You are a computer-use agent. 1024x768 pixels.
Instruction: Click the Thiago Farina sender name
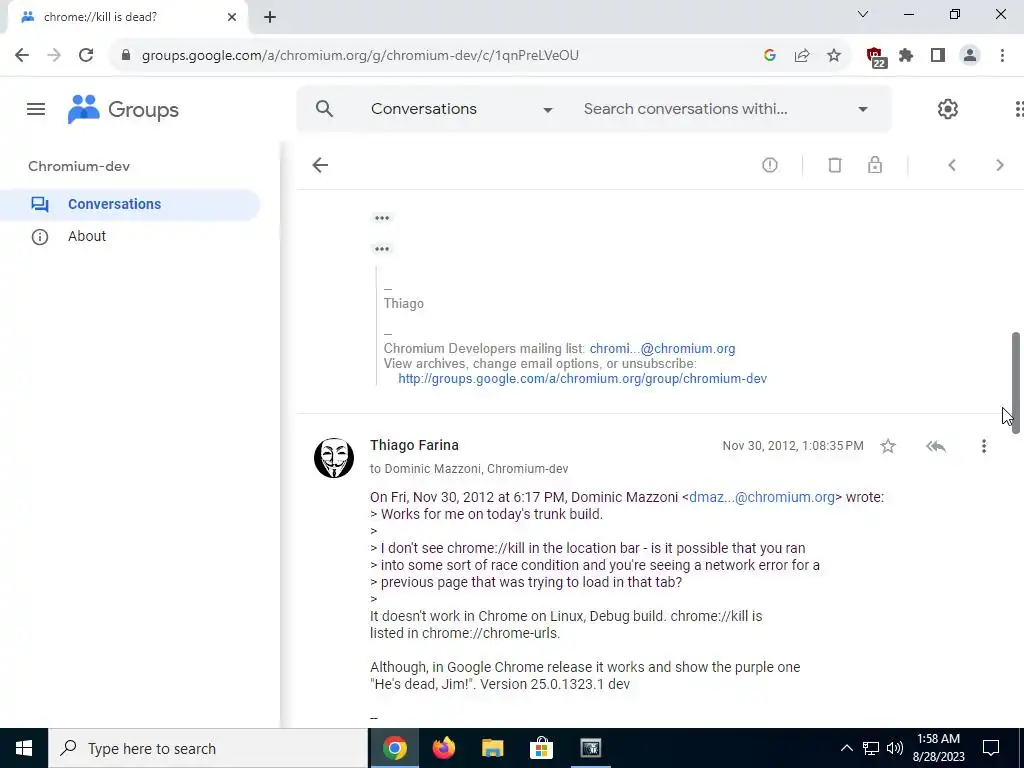(x=415, y=445)
